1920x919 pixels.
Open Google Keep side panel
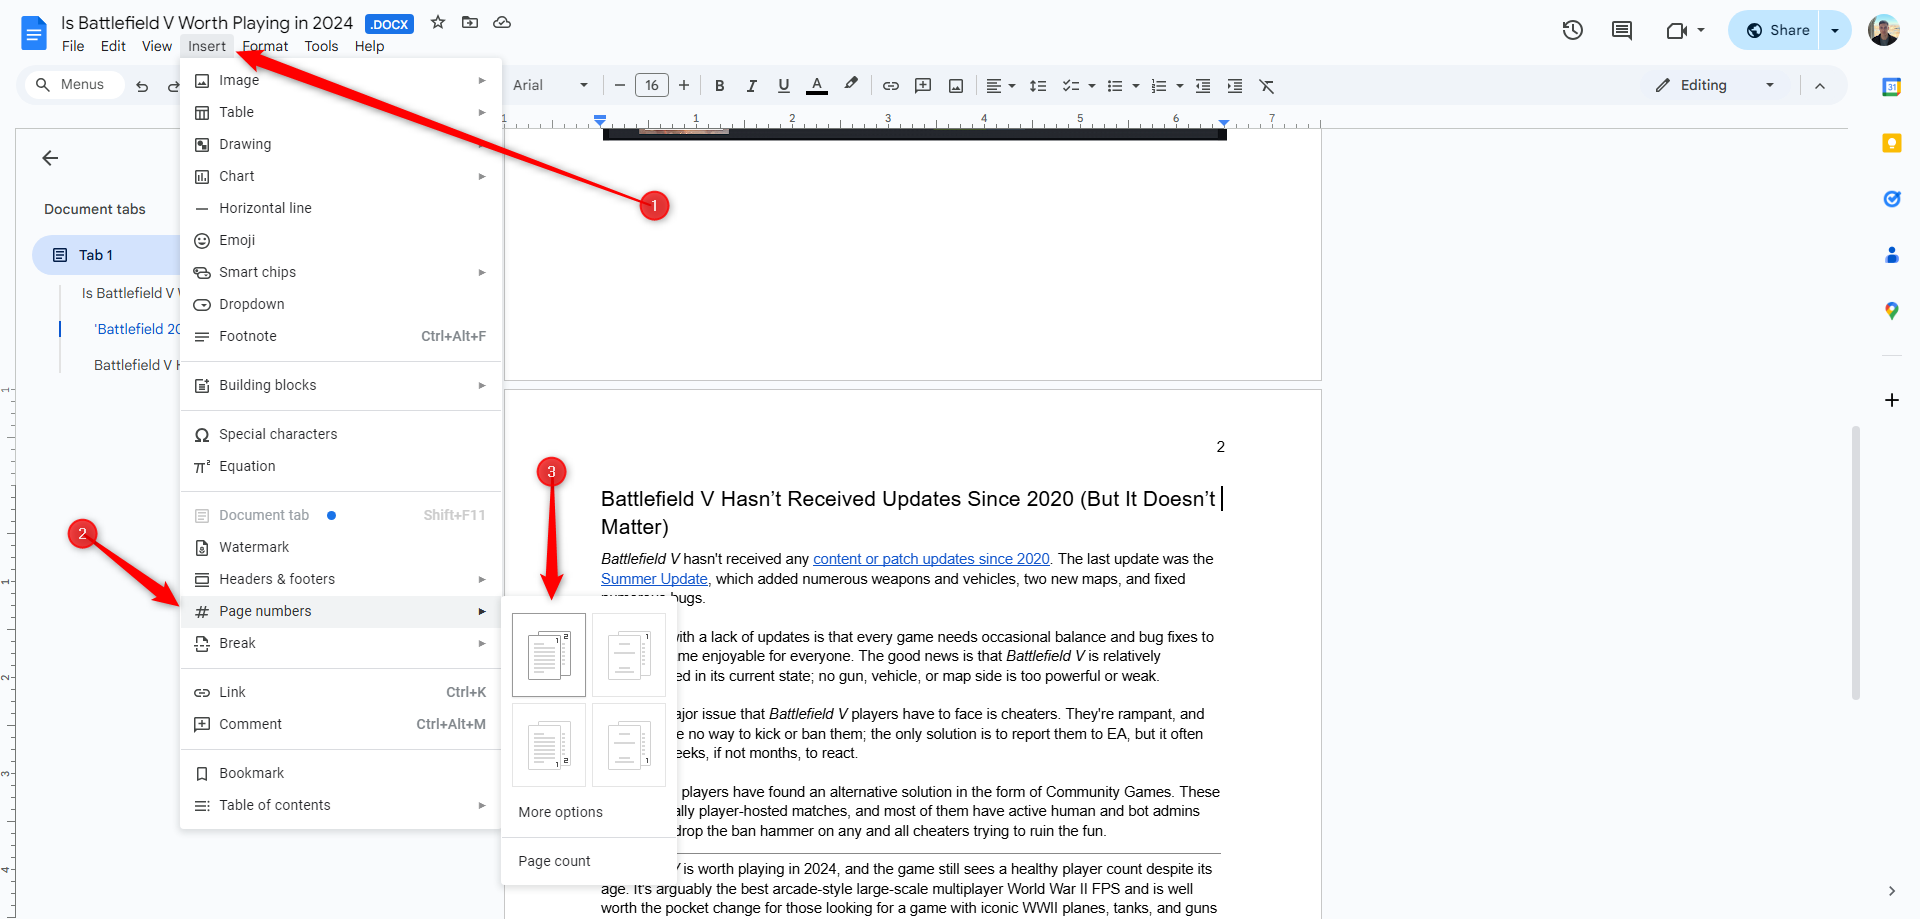click(1892, 143)
